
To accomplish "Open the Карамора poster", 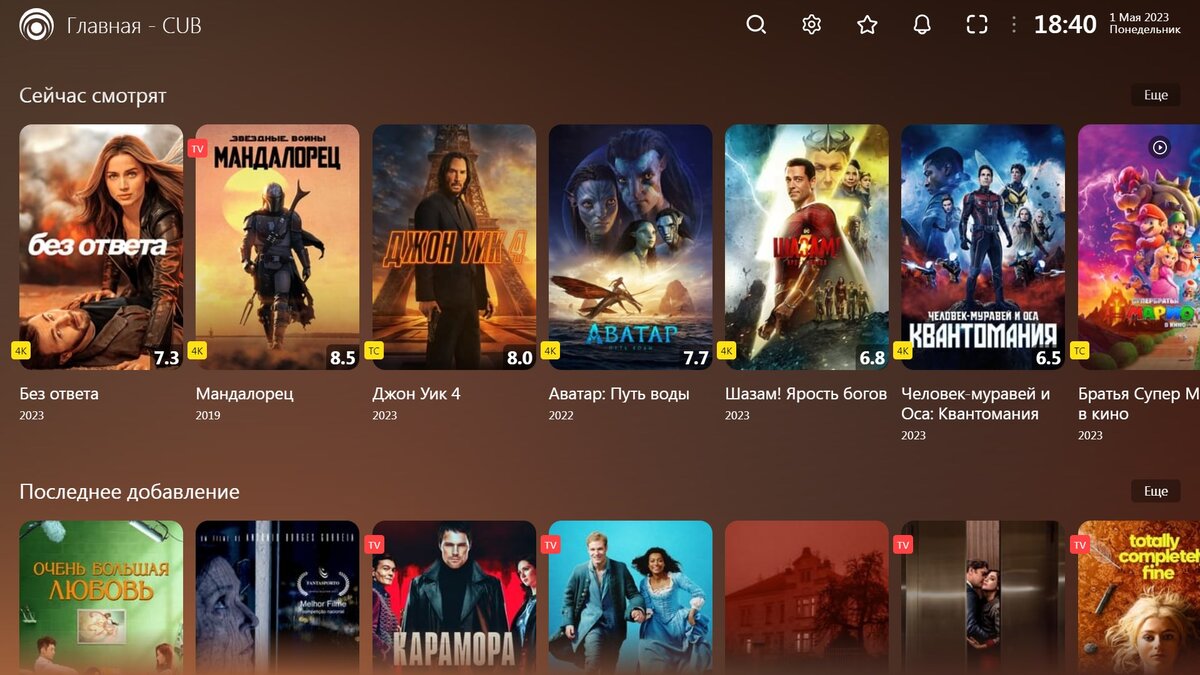I will [454, 597].
